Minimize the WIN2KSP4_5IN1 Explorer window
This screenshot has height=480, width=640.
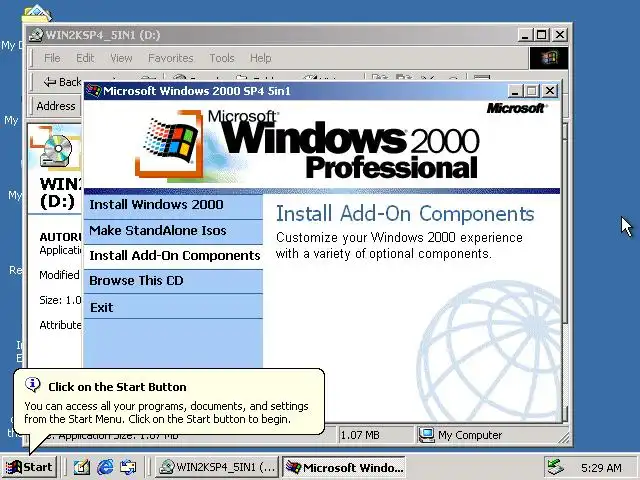525,35
